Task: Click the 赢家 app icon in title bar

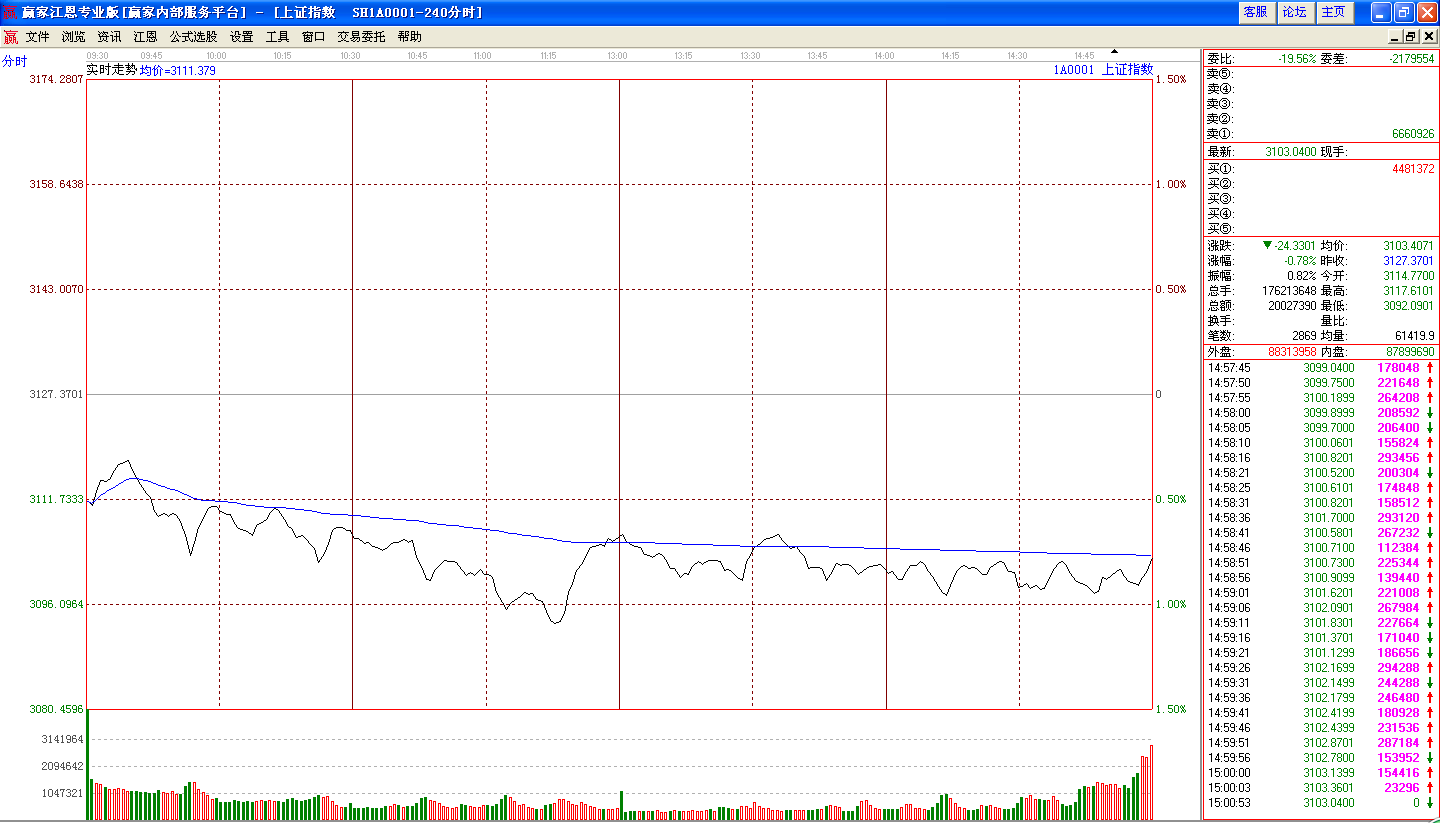Action: 10,12
